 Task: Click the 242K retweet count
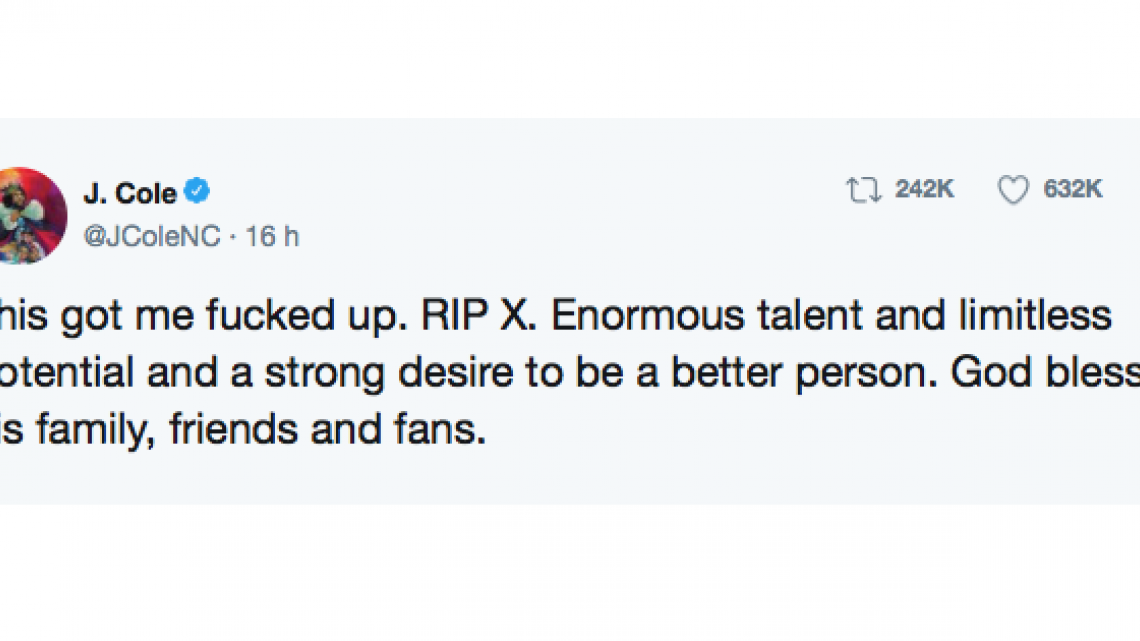pos(924,190)
